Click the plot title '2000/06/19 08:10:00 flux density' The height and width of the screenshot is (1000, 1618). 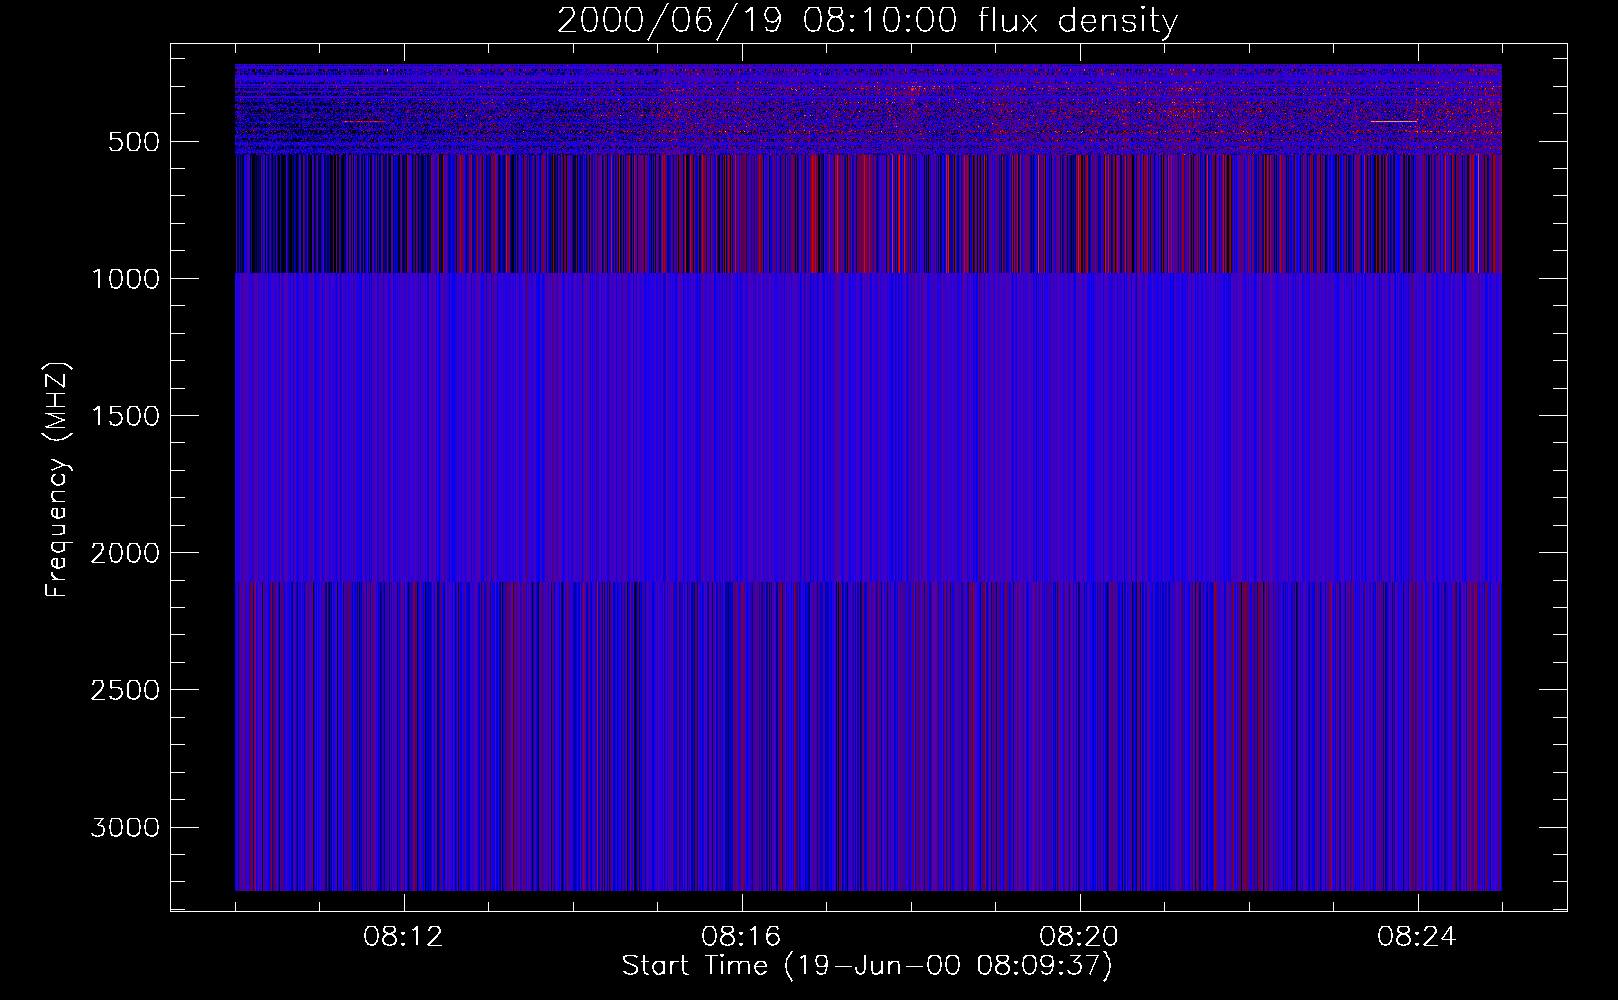(867, 21)
